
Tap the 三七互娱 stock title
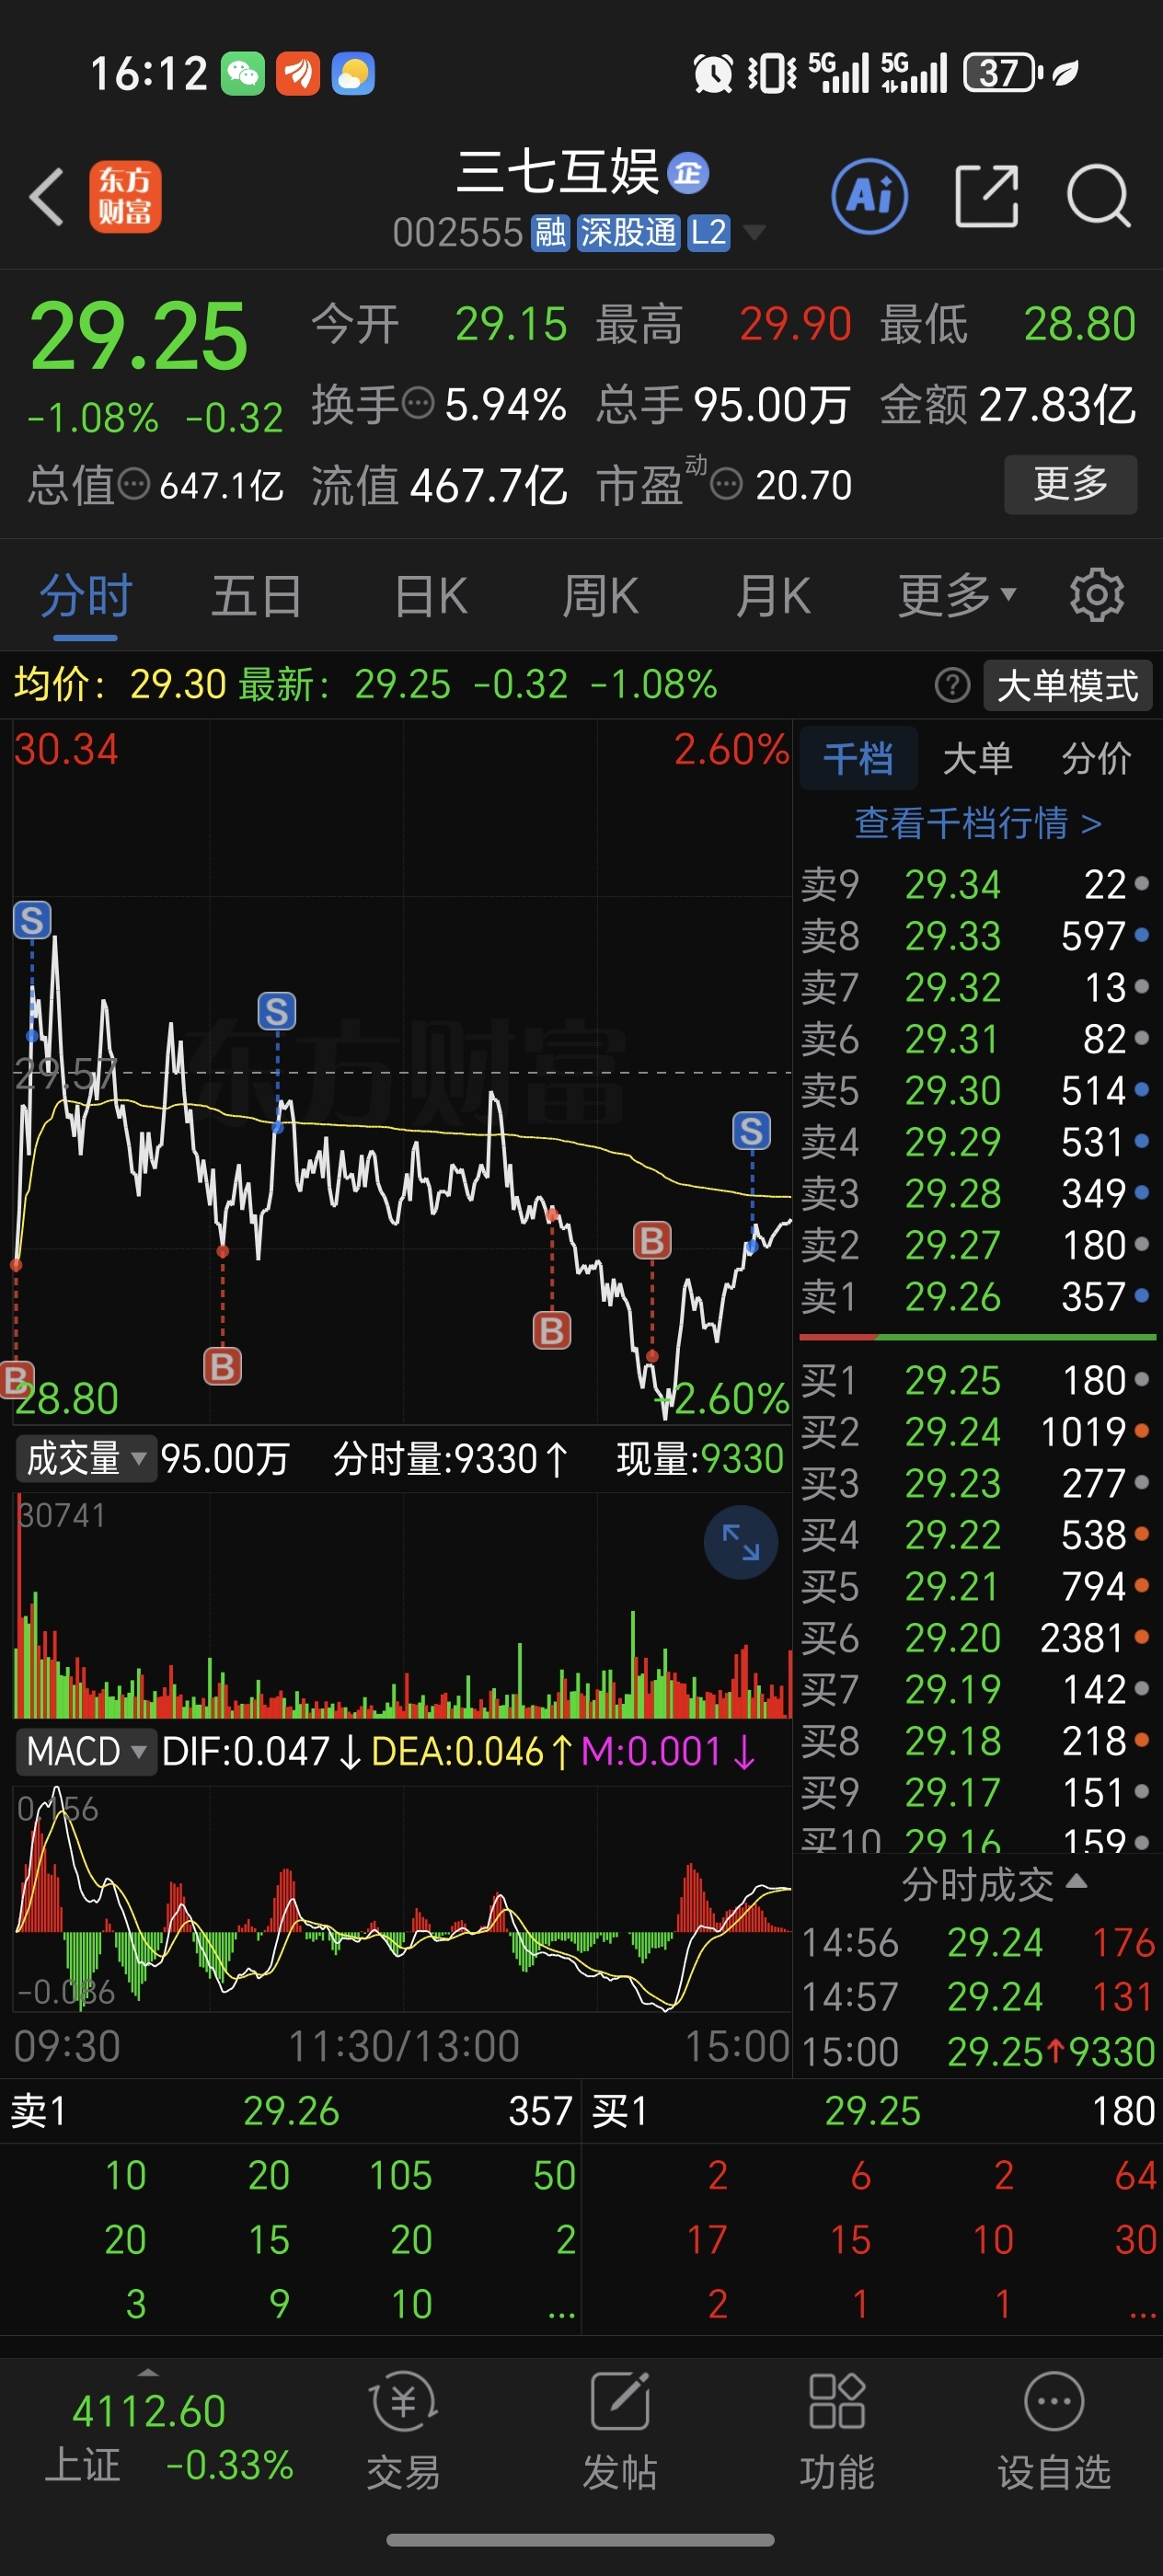557,172
